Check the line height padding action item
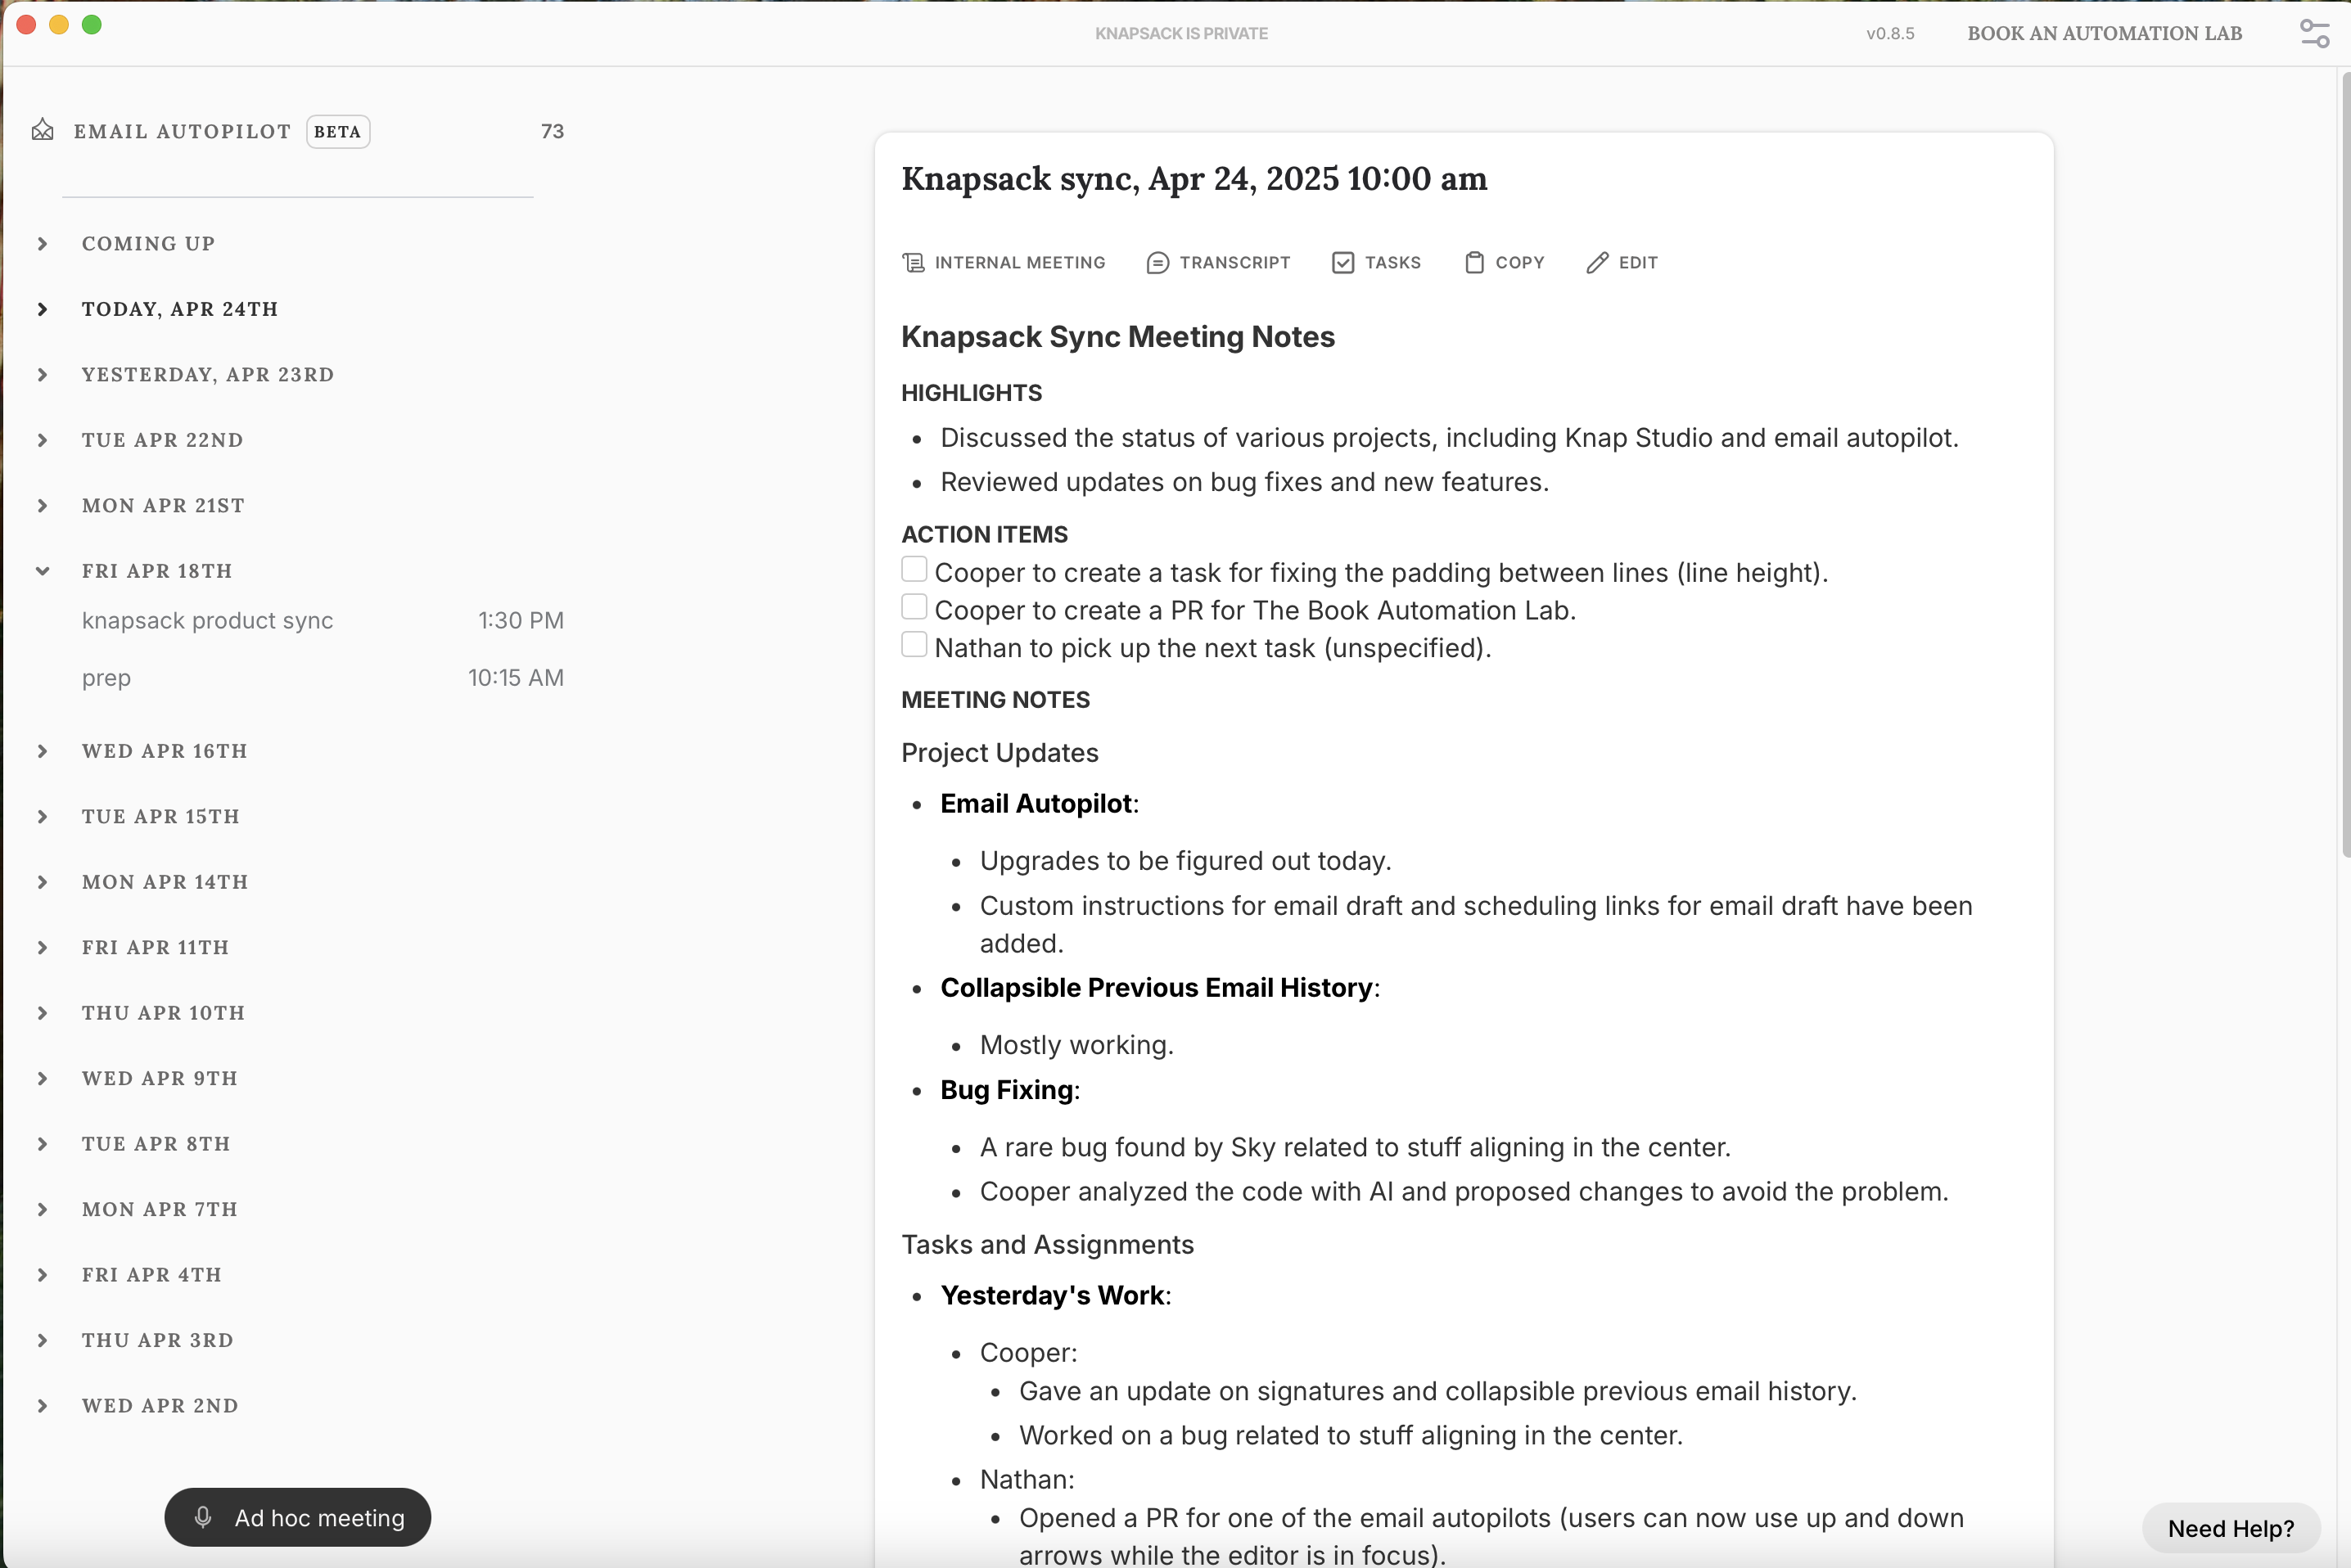 (x=914, y=570)
